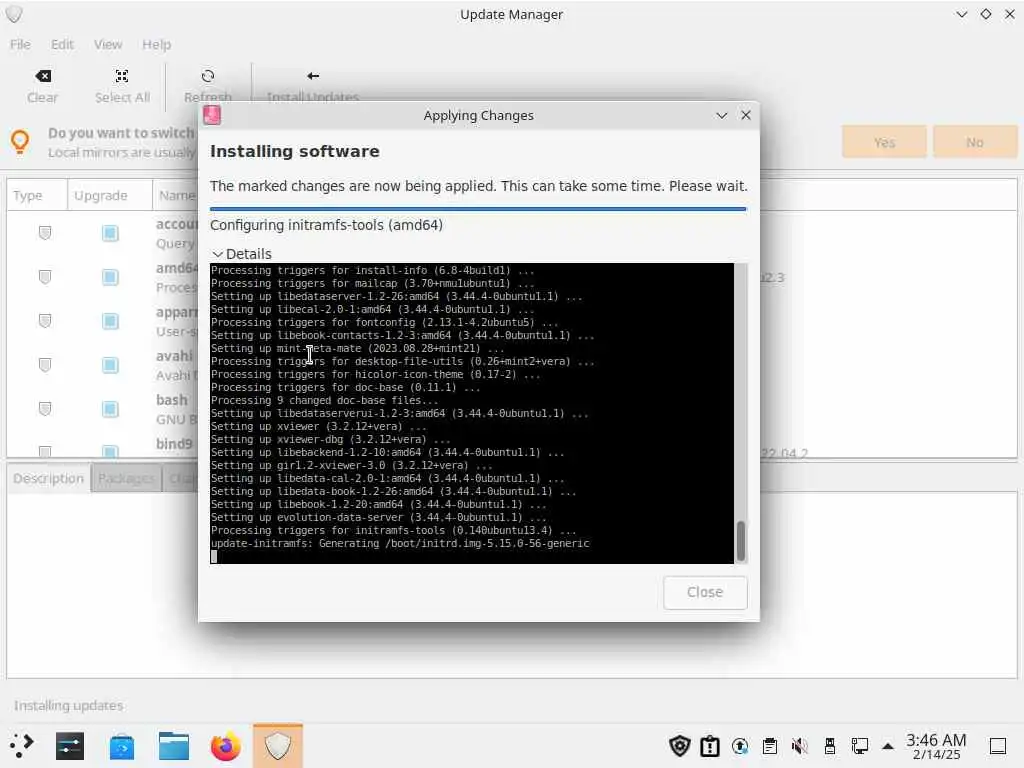1024x768 pixels.
Task: Click the lightbulb mirror hint icon
Action: click(20, 142)
